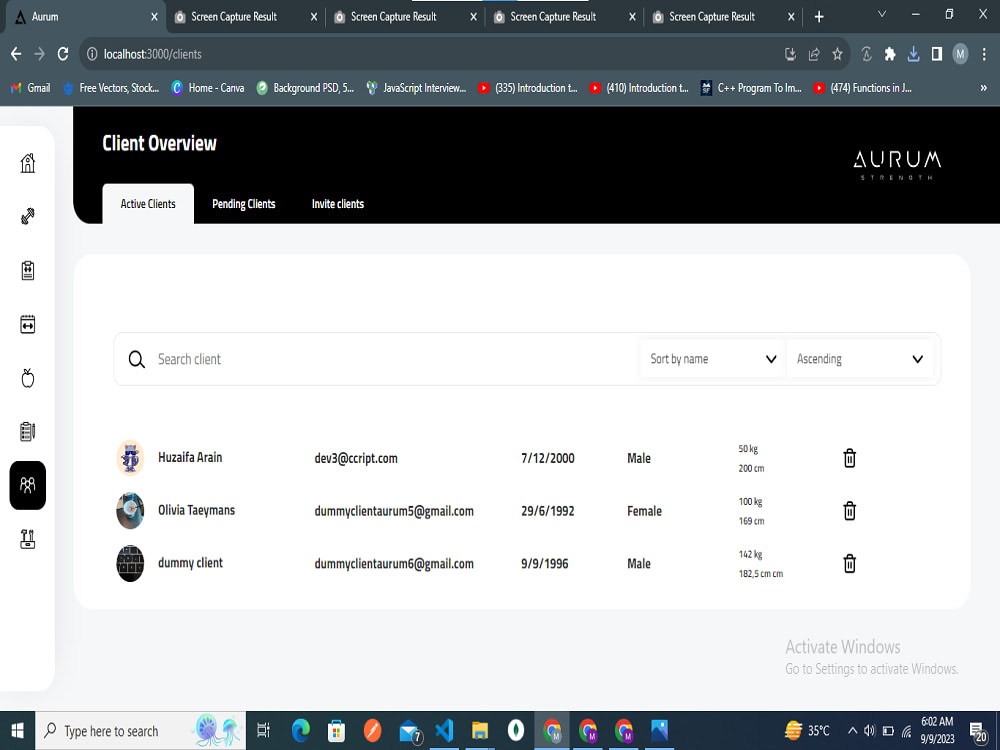1000x750 pixels.
Task: Open the Invite clients tab
Action: pyautogui.click(x=337, y=203)
